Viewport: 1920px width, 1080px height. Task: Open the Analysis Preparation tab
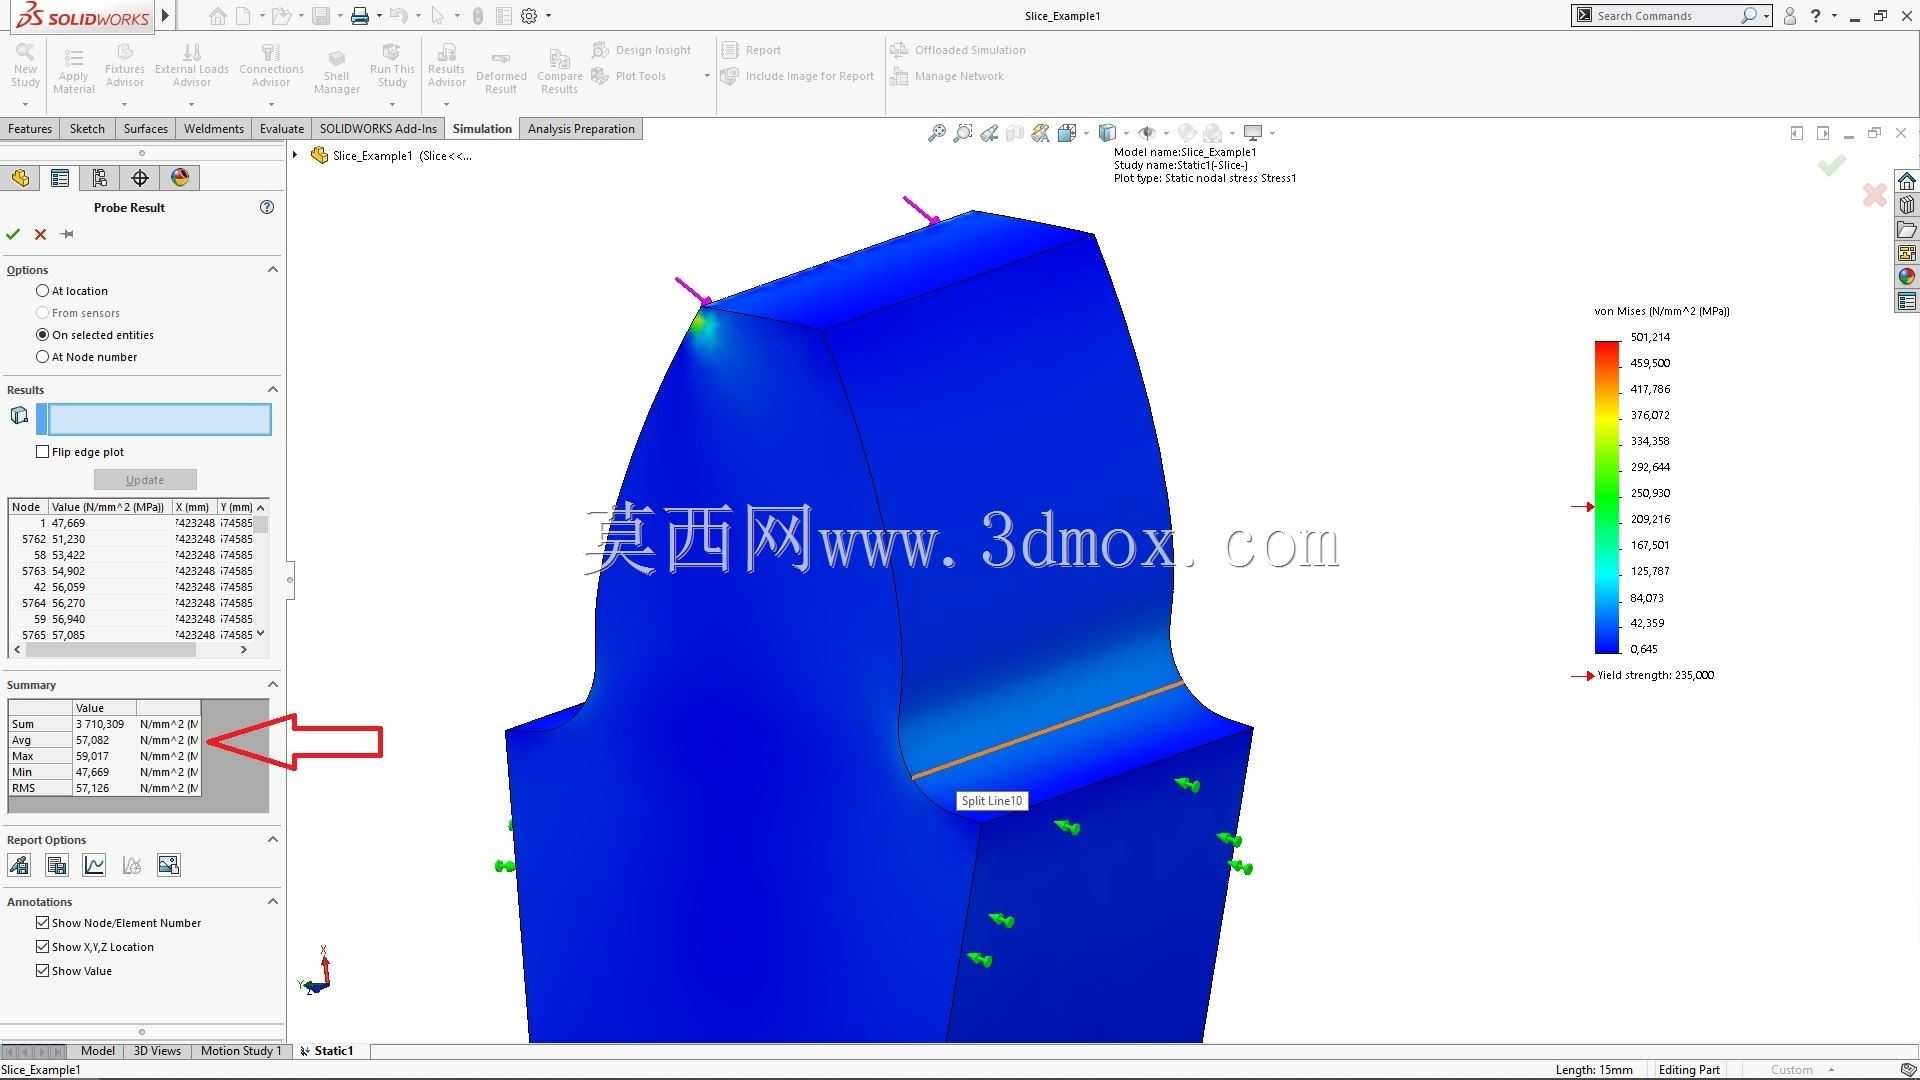581,129
